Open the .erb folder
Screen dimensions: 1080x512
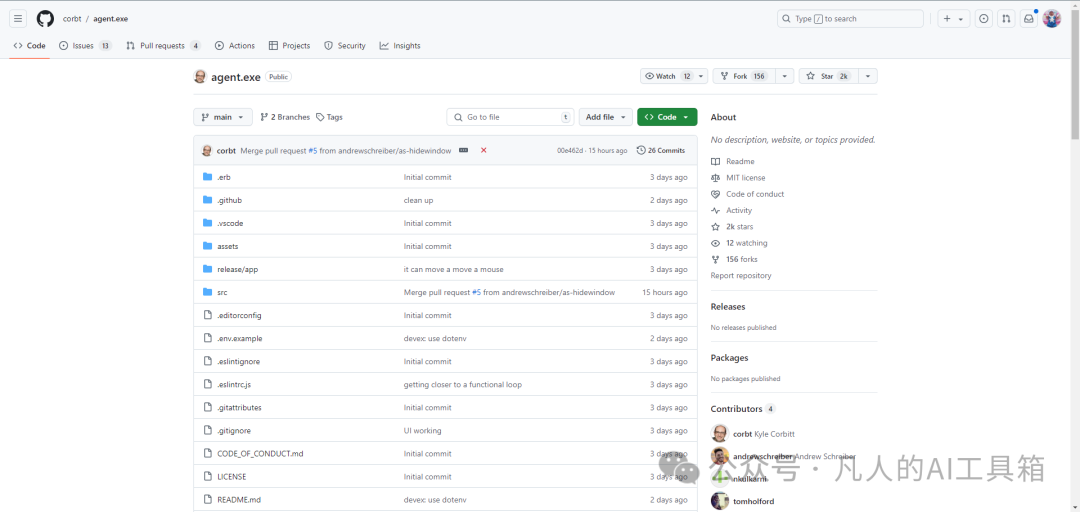224,177
